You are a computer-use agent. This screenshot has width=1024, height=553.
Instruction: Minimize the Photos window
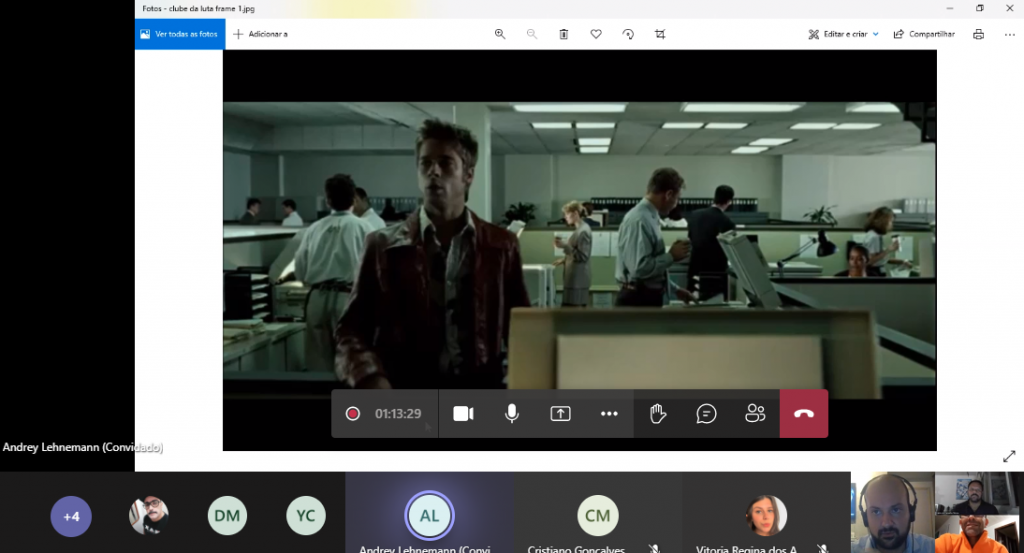click(x=950, y=8)
